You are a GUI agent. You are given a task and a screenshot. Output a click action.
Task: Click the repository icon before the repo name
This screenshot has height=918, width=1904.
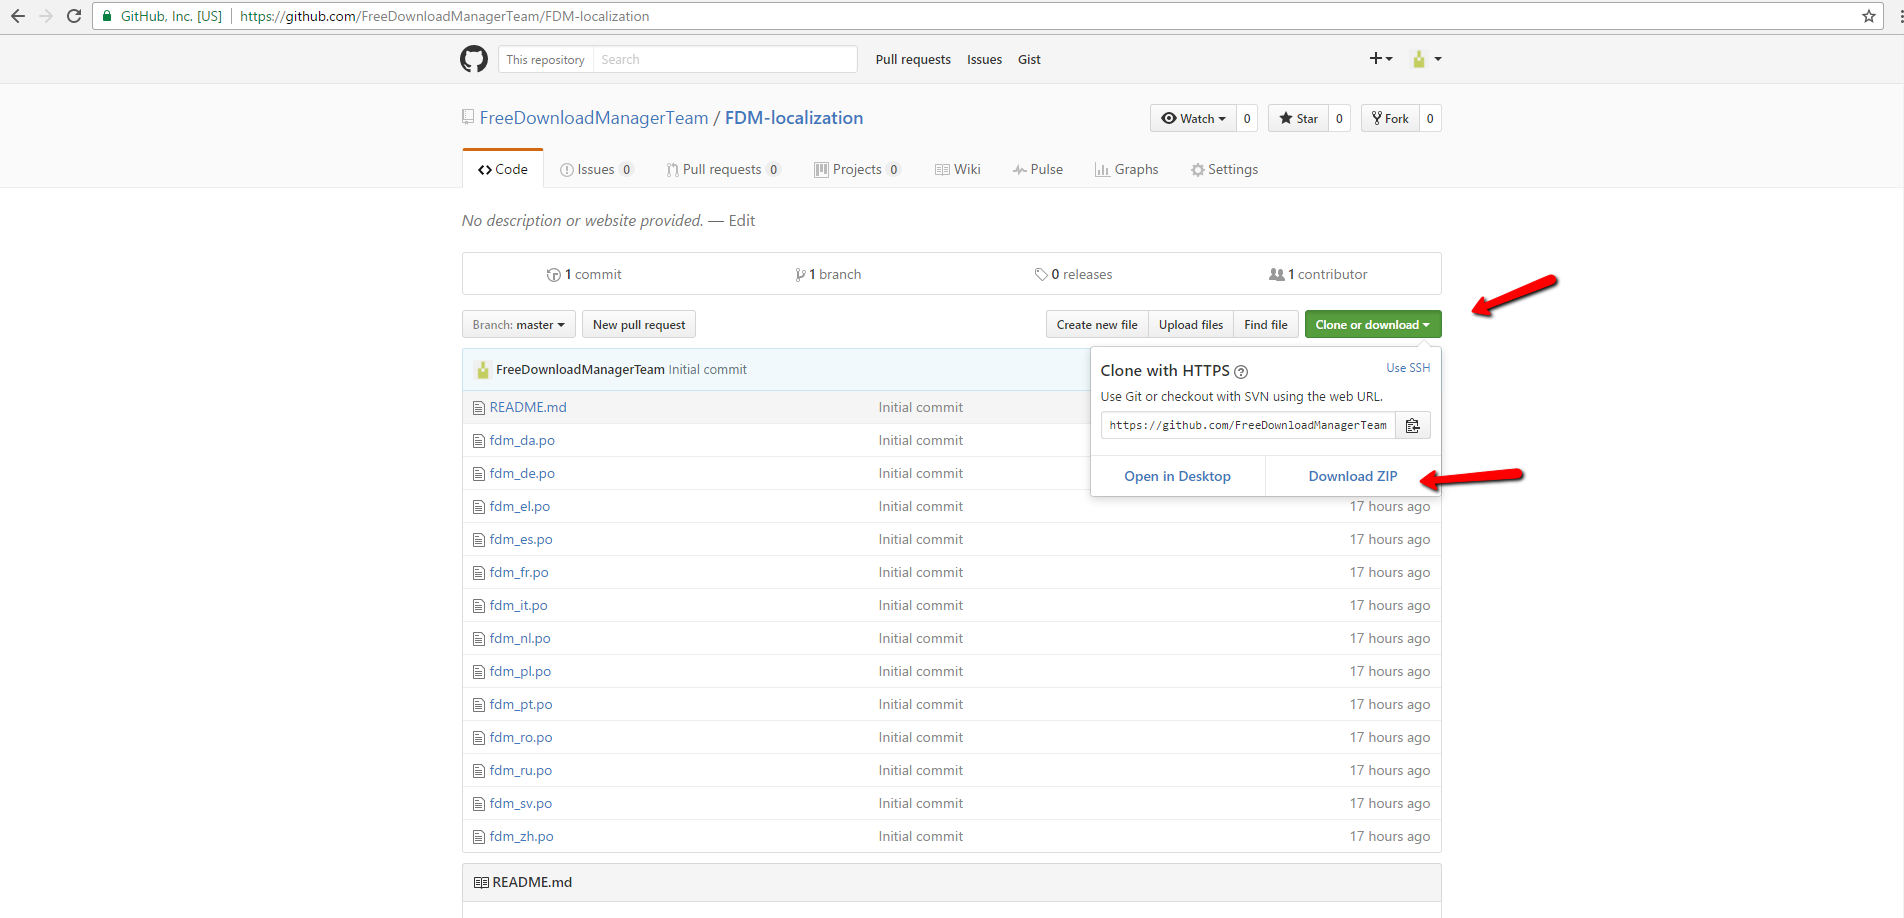467,117
